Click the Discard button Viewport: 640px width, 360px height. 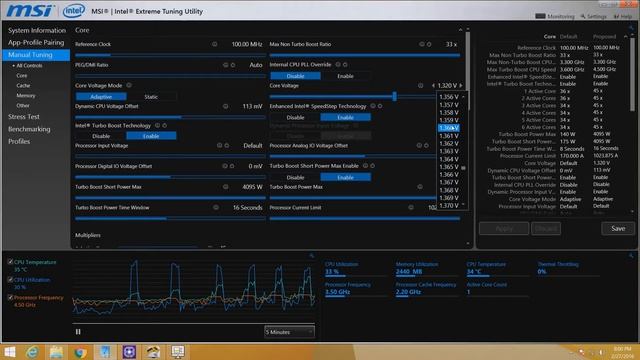coord(546,229)
